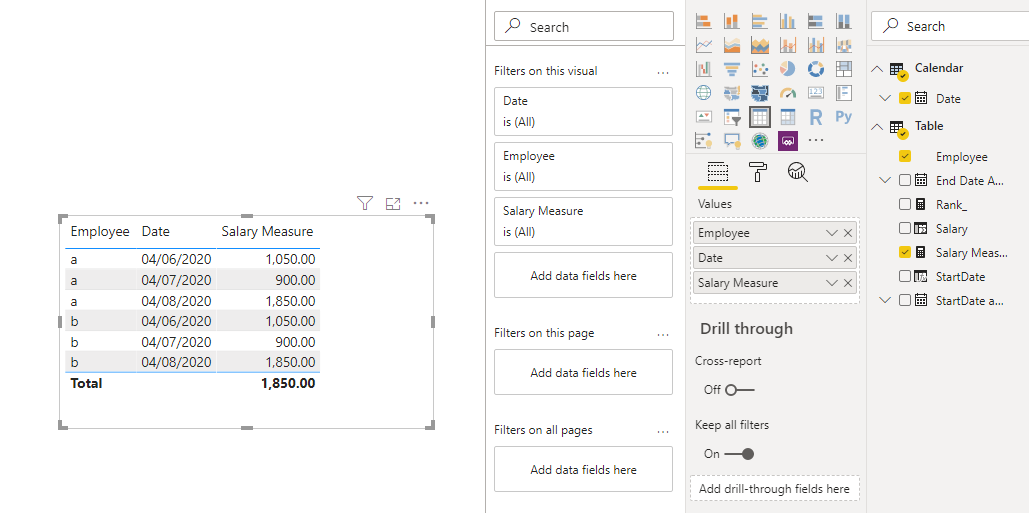Open filter icon above the table visual
Viewport: 1029px width, 513px height.
365,203
